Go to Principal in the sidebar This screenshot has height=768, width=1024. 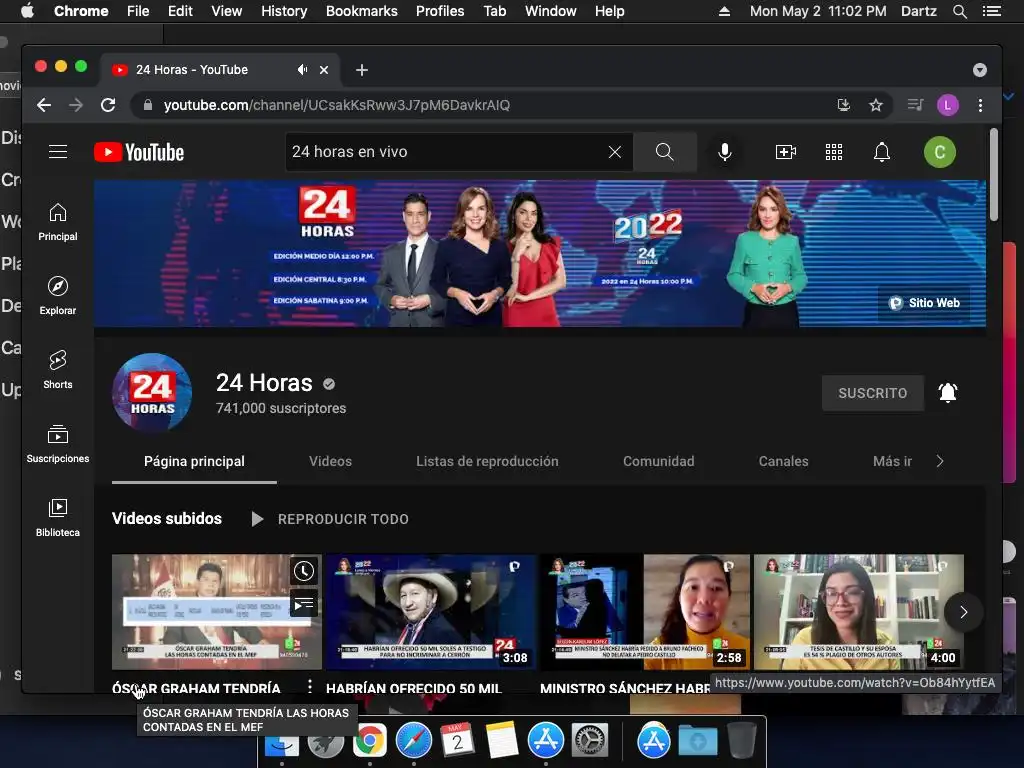pos(57,223)
